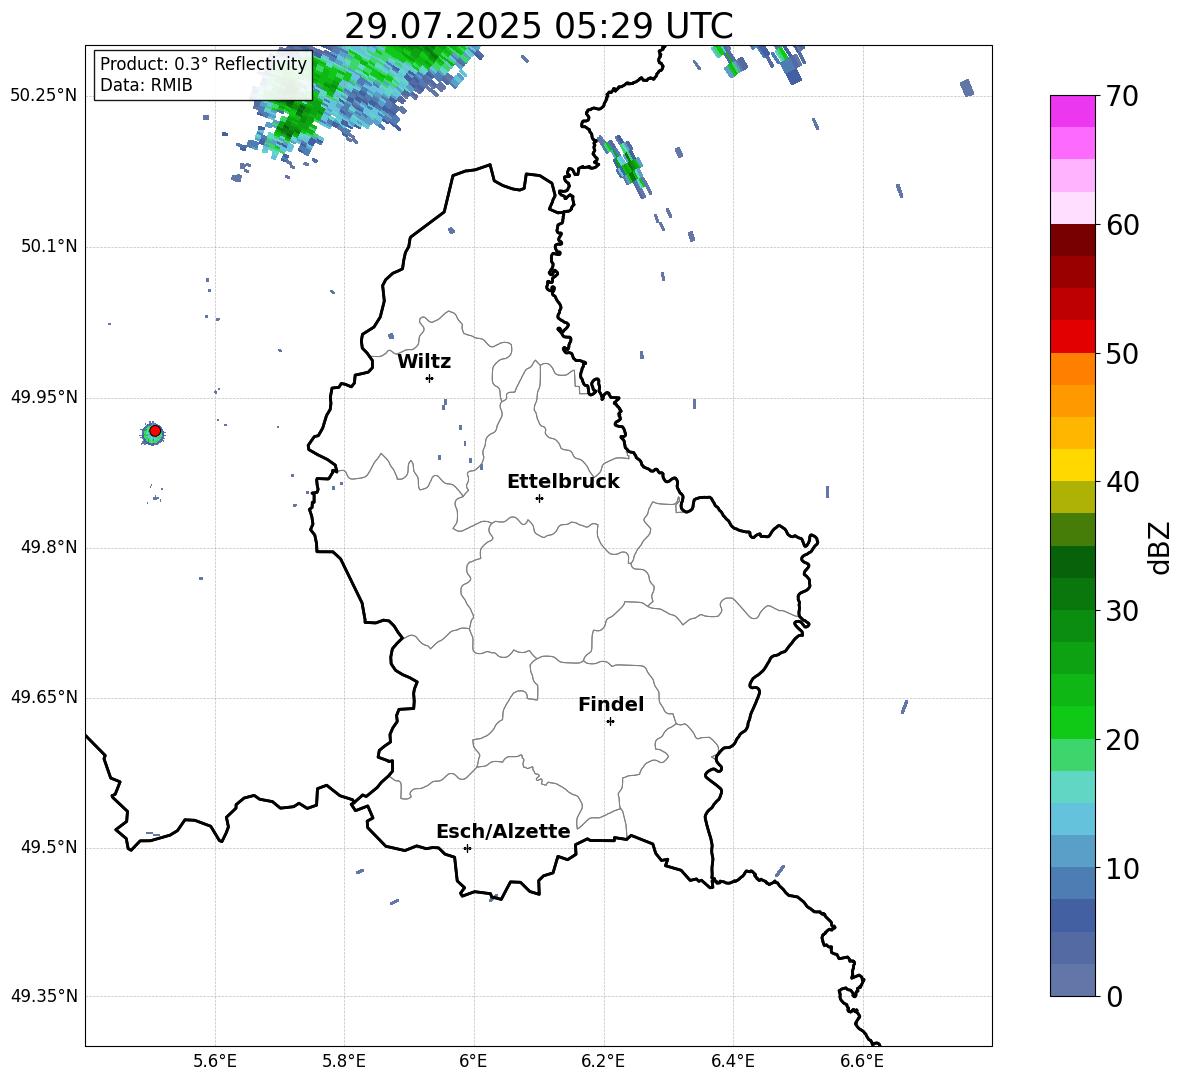Viewport: 1184px width, 1081px height.
Task: Click the colorbar label 60
Action: (x=1121, y=225)
